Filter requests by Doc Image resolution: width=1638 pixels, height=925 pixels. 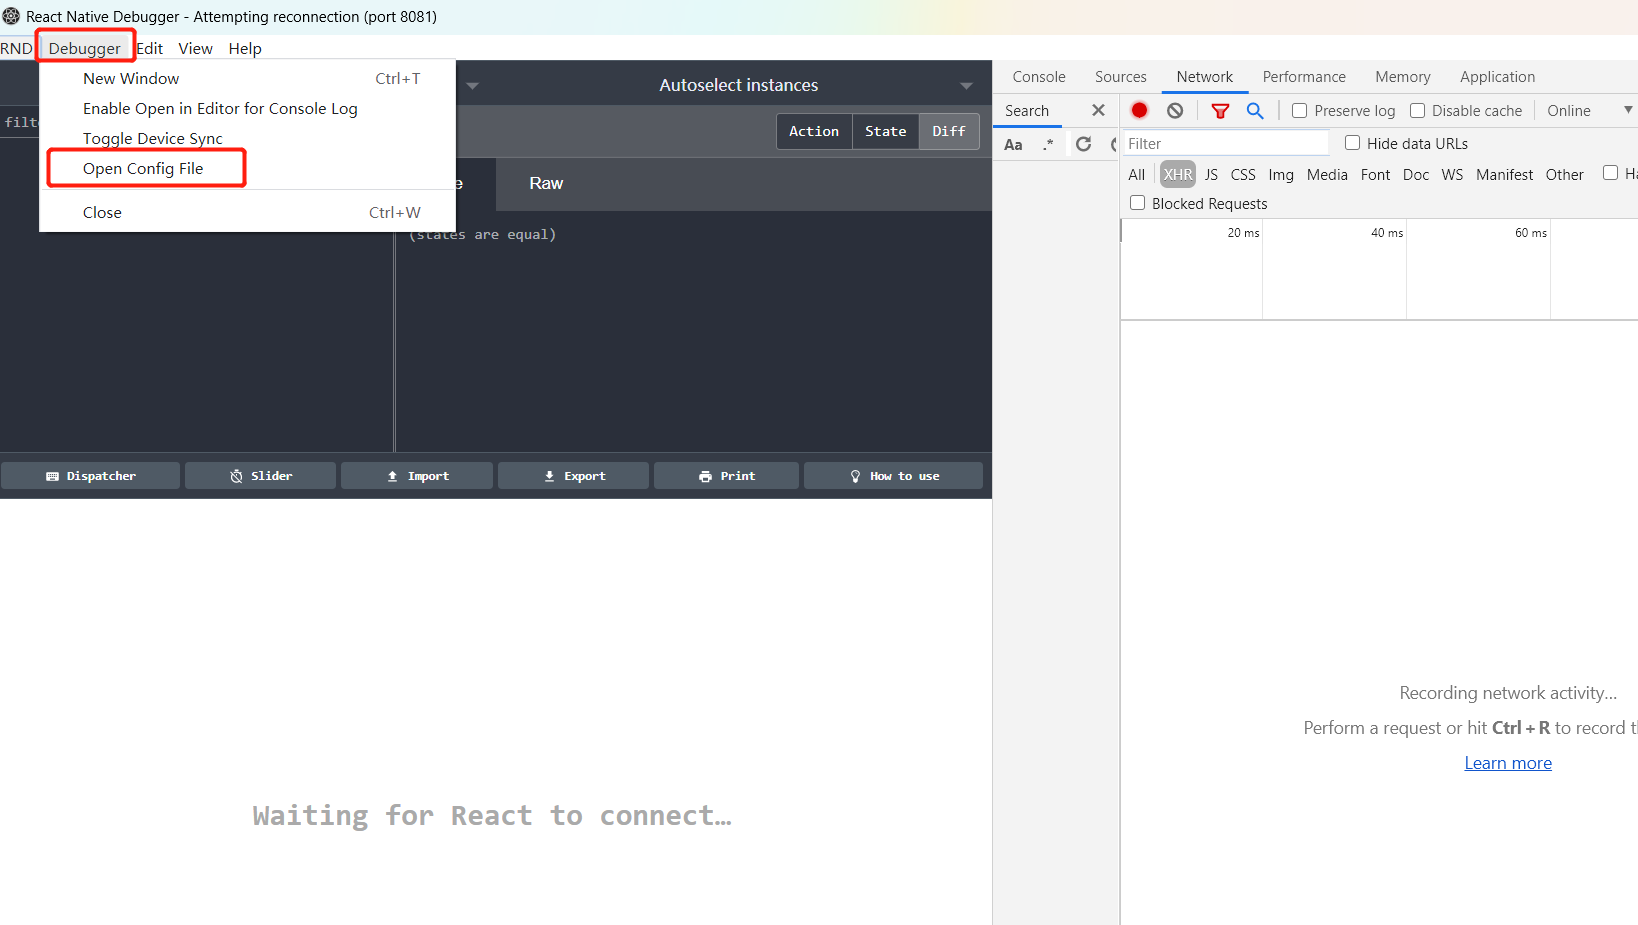[x=1416, y=174]
